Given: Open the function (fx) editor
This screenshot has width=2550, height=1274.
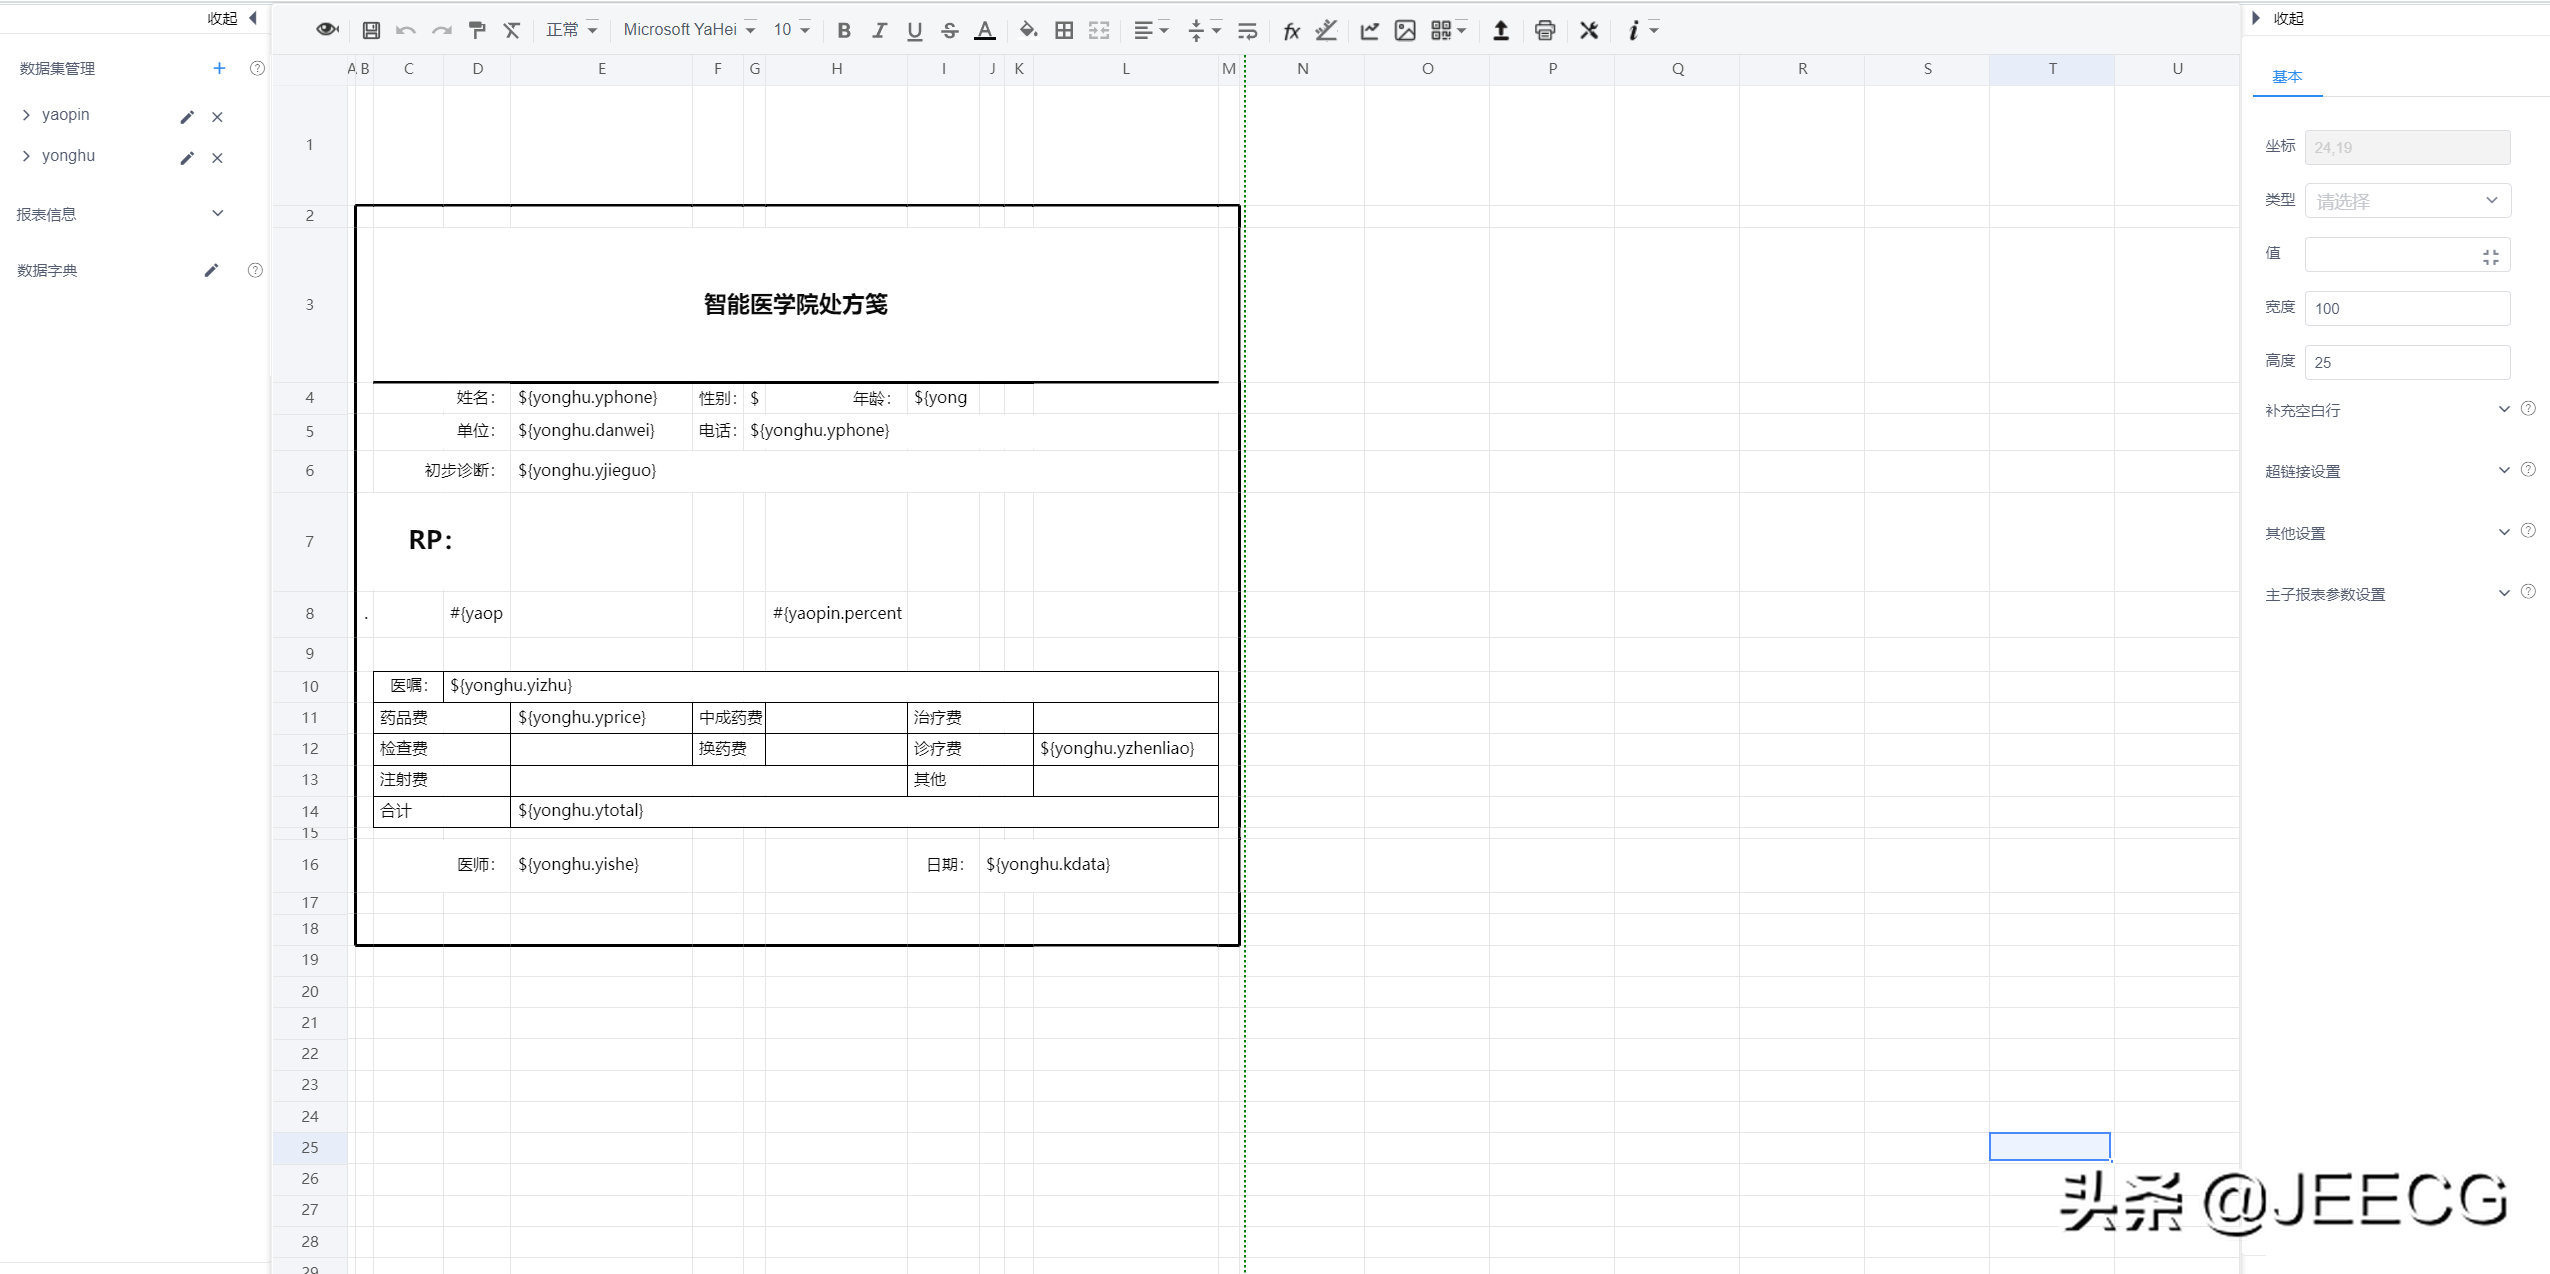Looking at the screenshot, I should 1290,30.
